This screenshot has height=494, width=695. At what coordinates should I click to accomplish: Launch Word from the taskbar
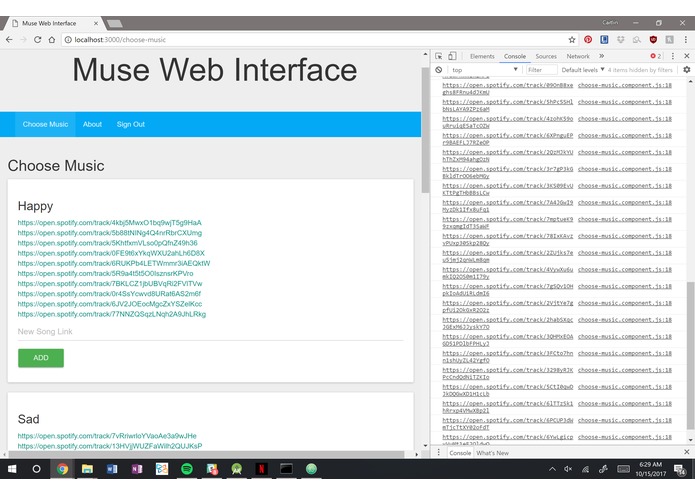coord(112,469)
